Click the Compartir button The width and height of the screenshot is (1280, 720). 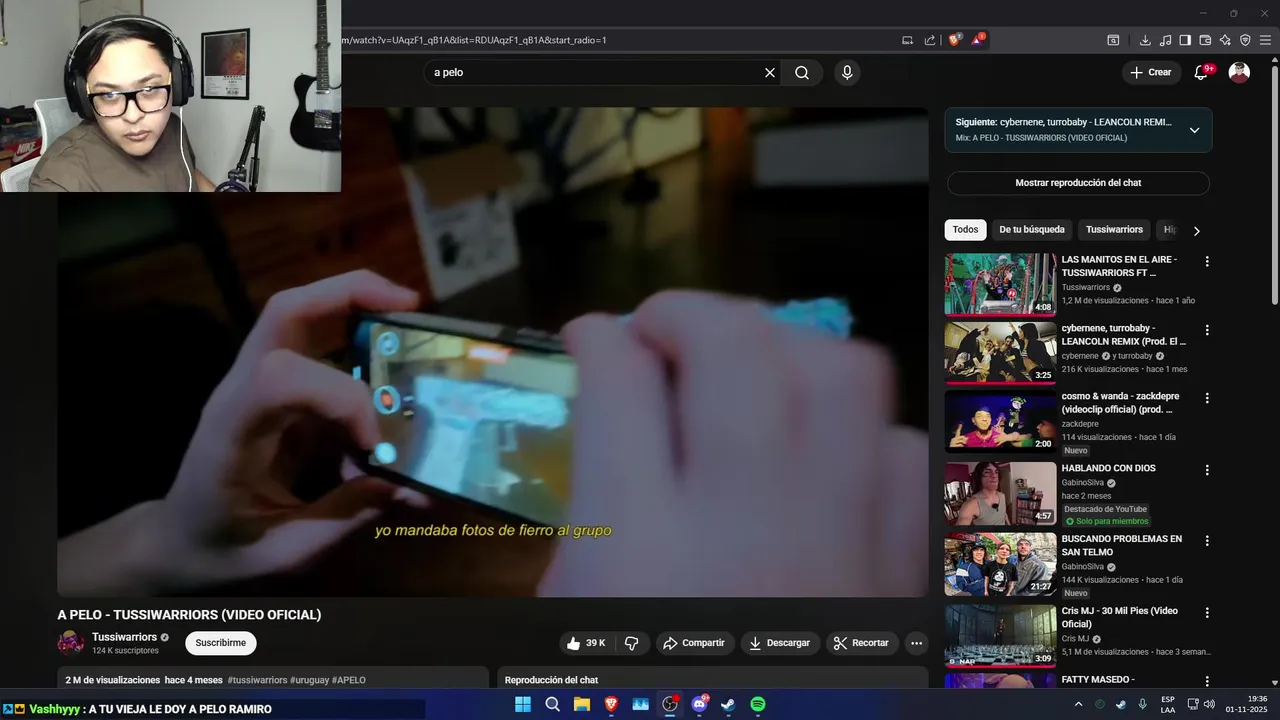click(x=695, y=643)
